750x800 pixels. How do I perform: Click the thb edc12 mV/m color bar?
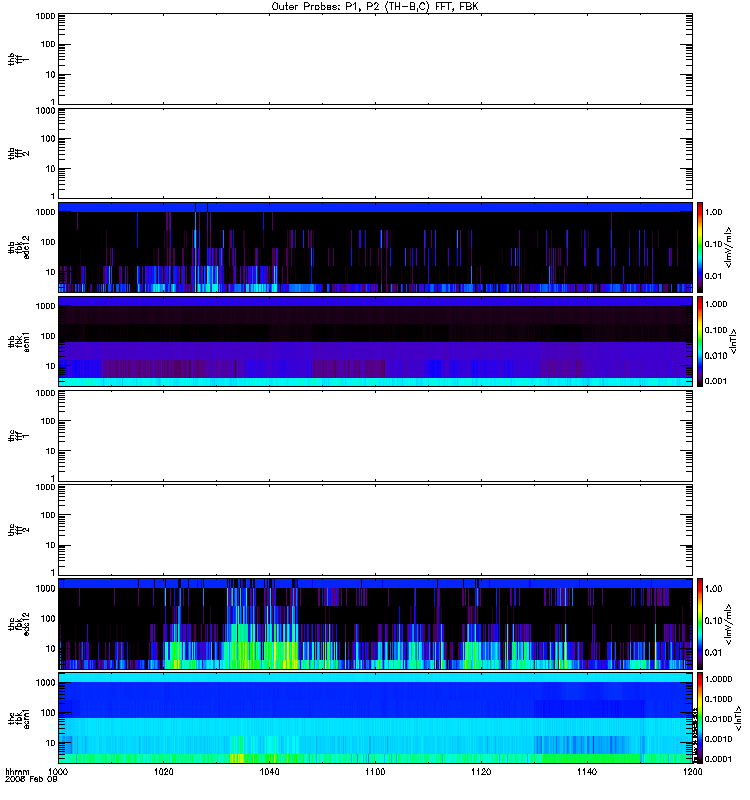[701, 247]
